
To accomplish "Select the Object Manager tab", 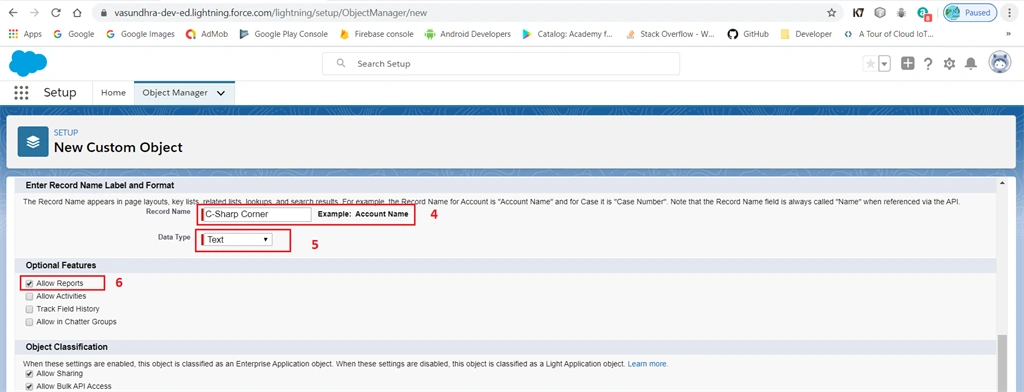I will 175,93.
